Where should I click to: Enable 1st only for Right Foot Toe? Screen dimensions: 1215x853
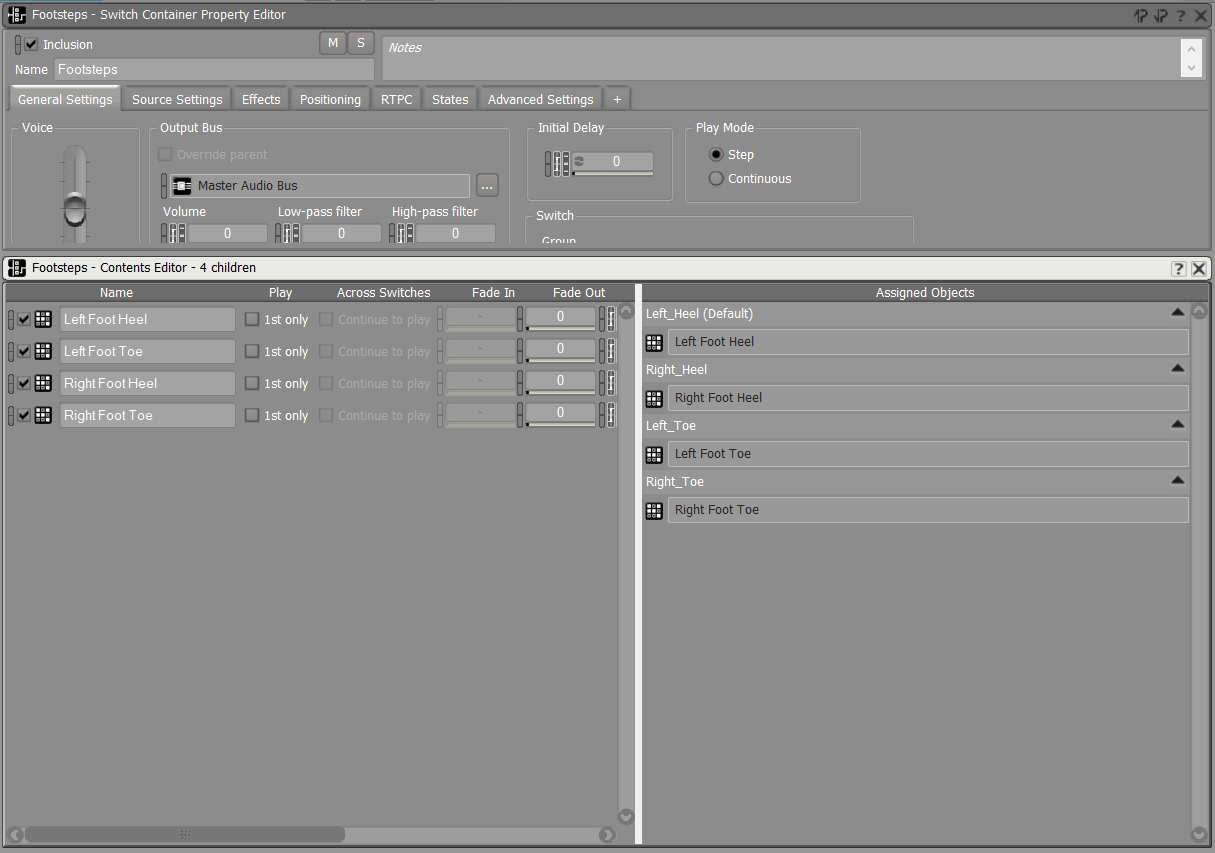[252, 416]
